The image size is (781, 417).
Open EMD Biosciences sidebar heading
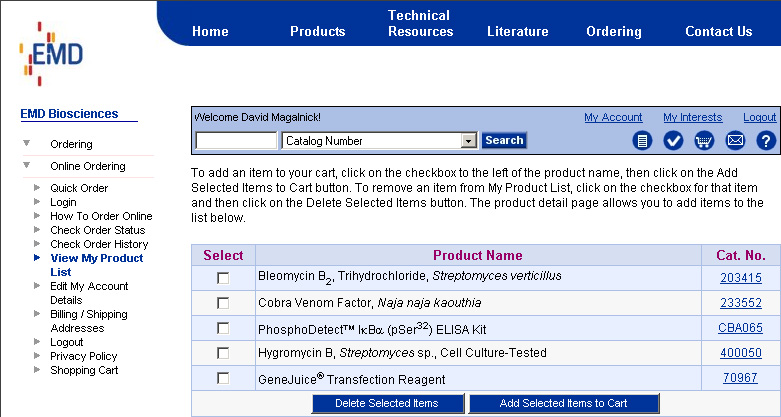[x=69, y=114]
